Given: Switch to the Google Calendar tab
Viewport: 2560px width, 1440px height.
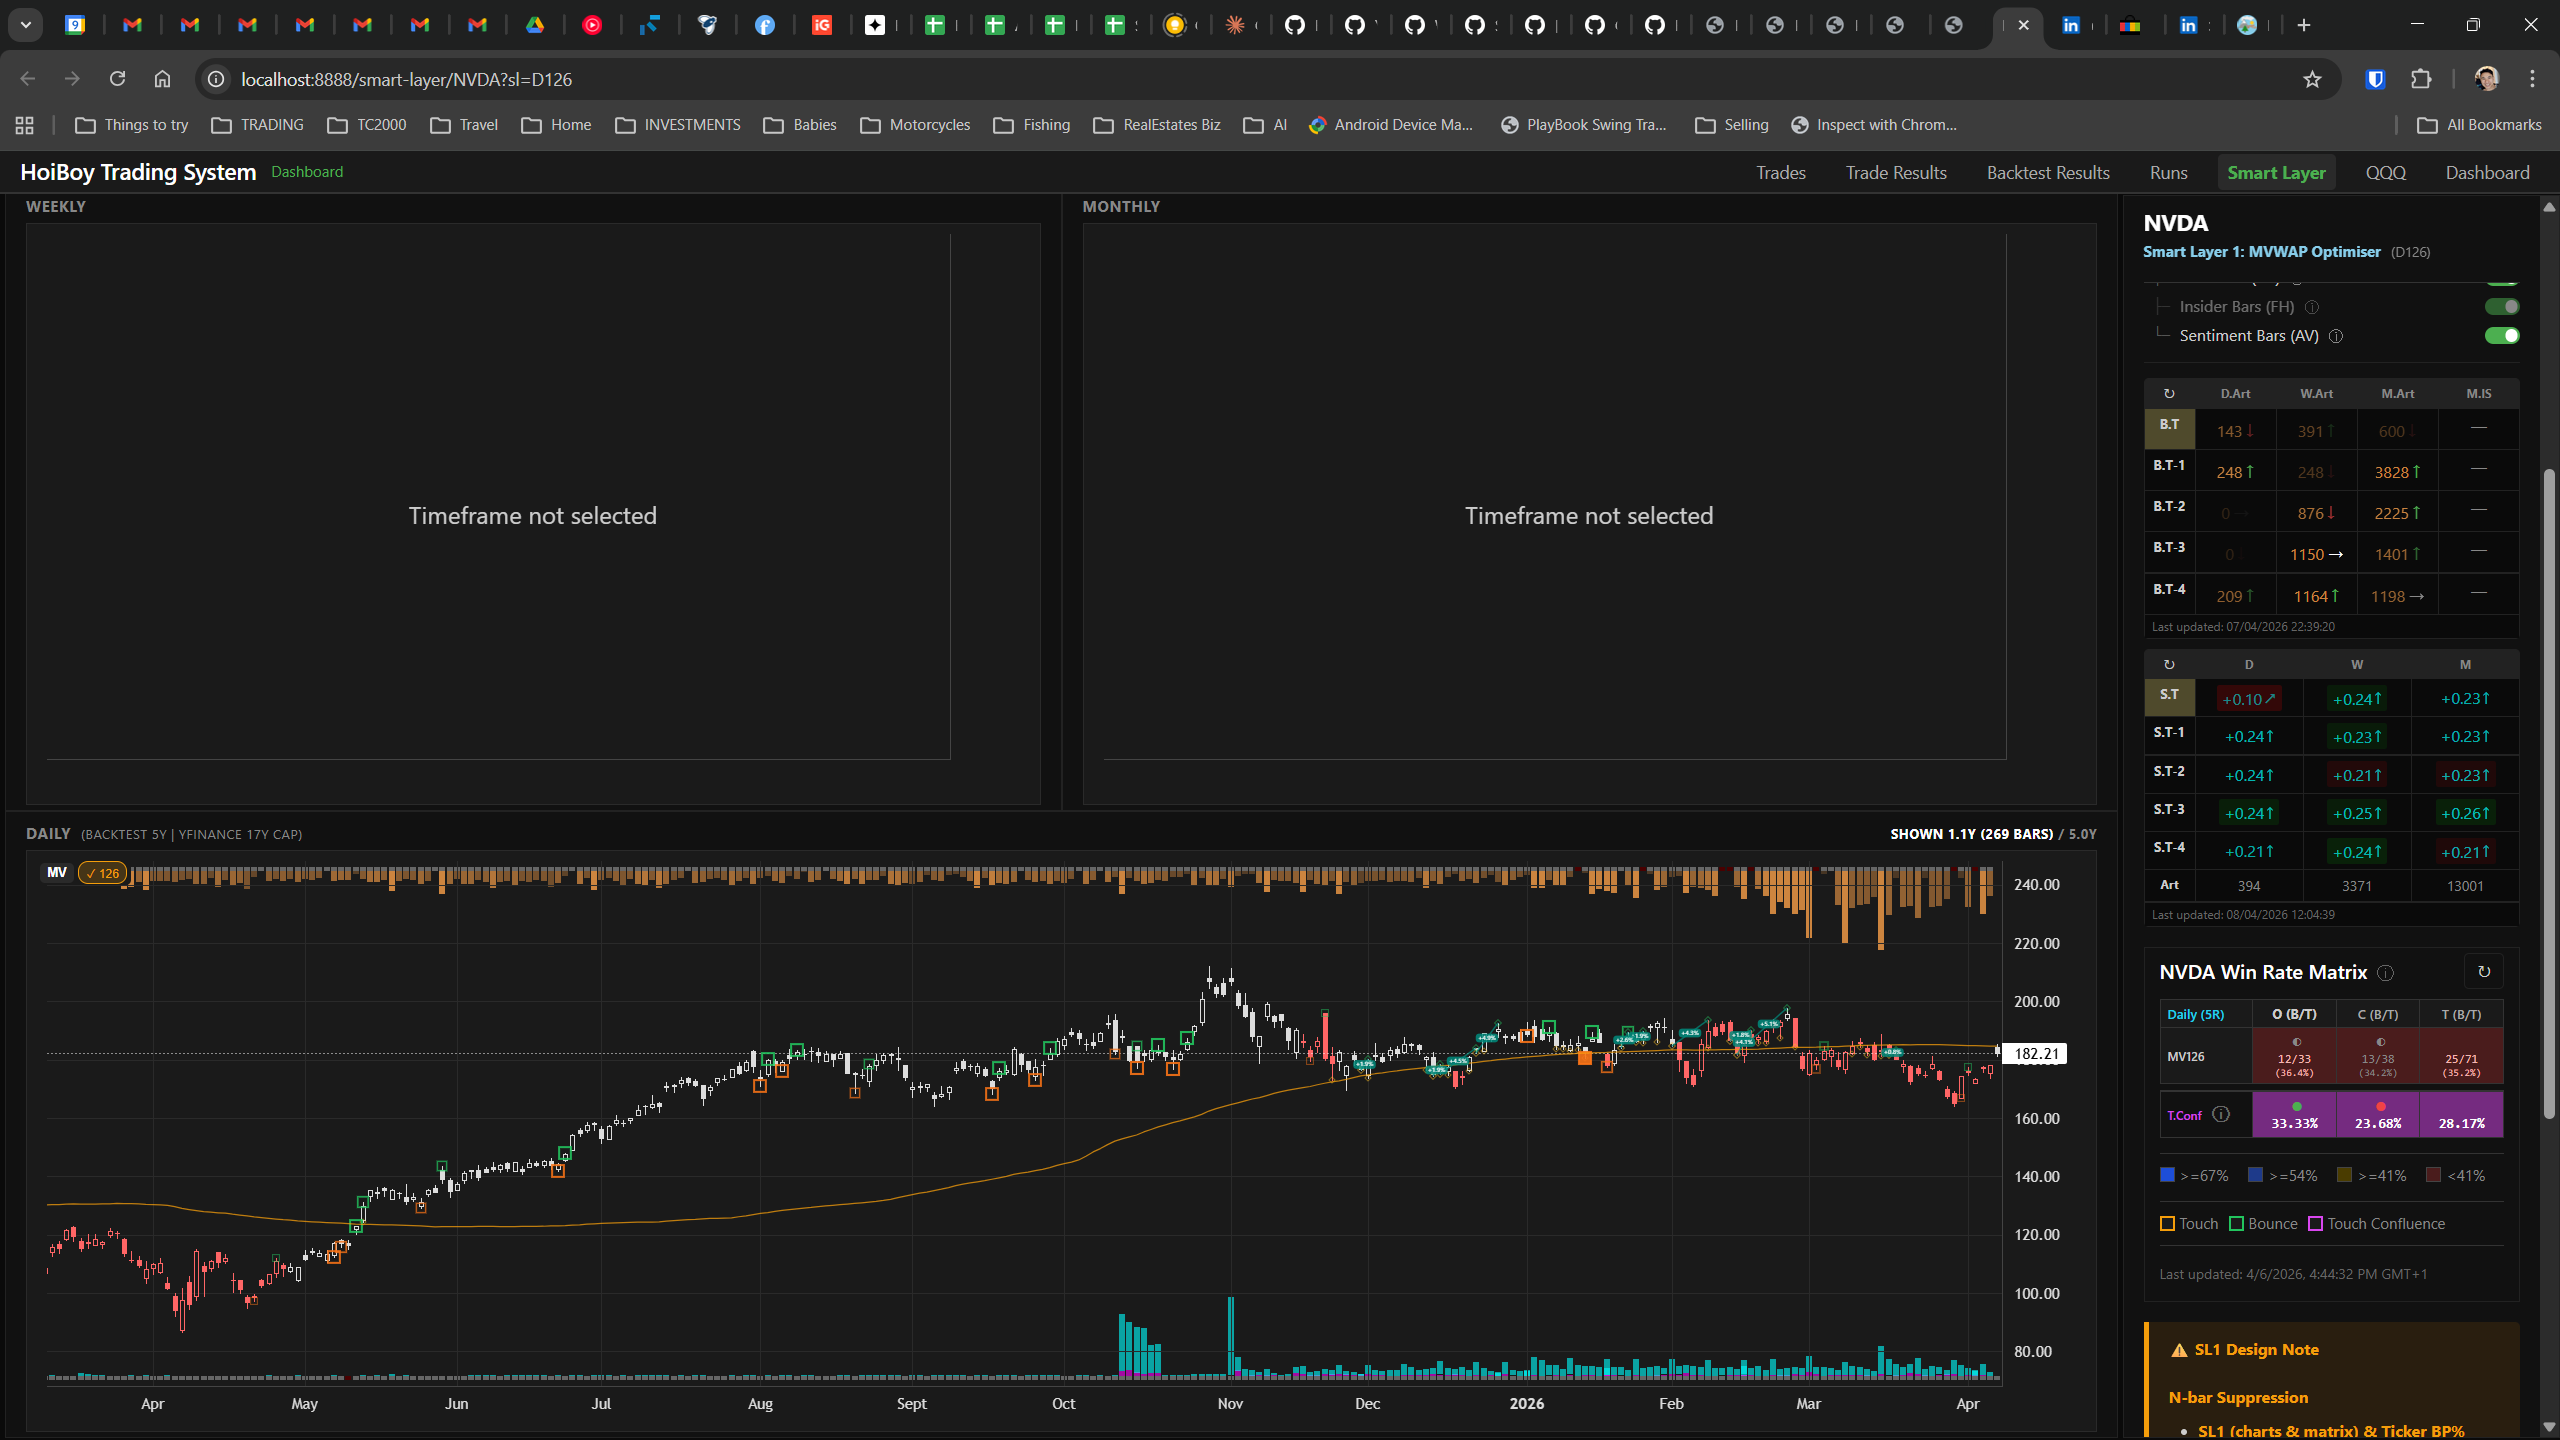Looking at the screenshot, I should (75, 25).
